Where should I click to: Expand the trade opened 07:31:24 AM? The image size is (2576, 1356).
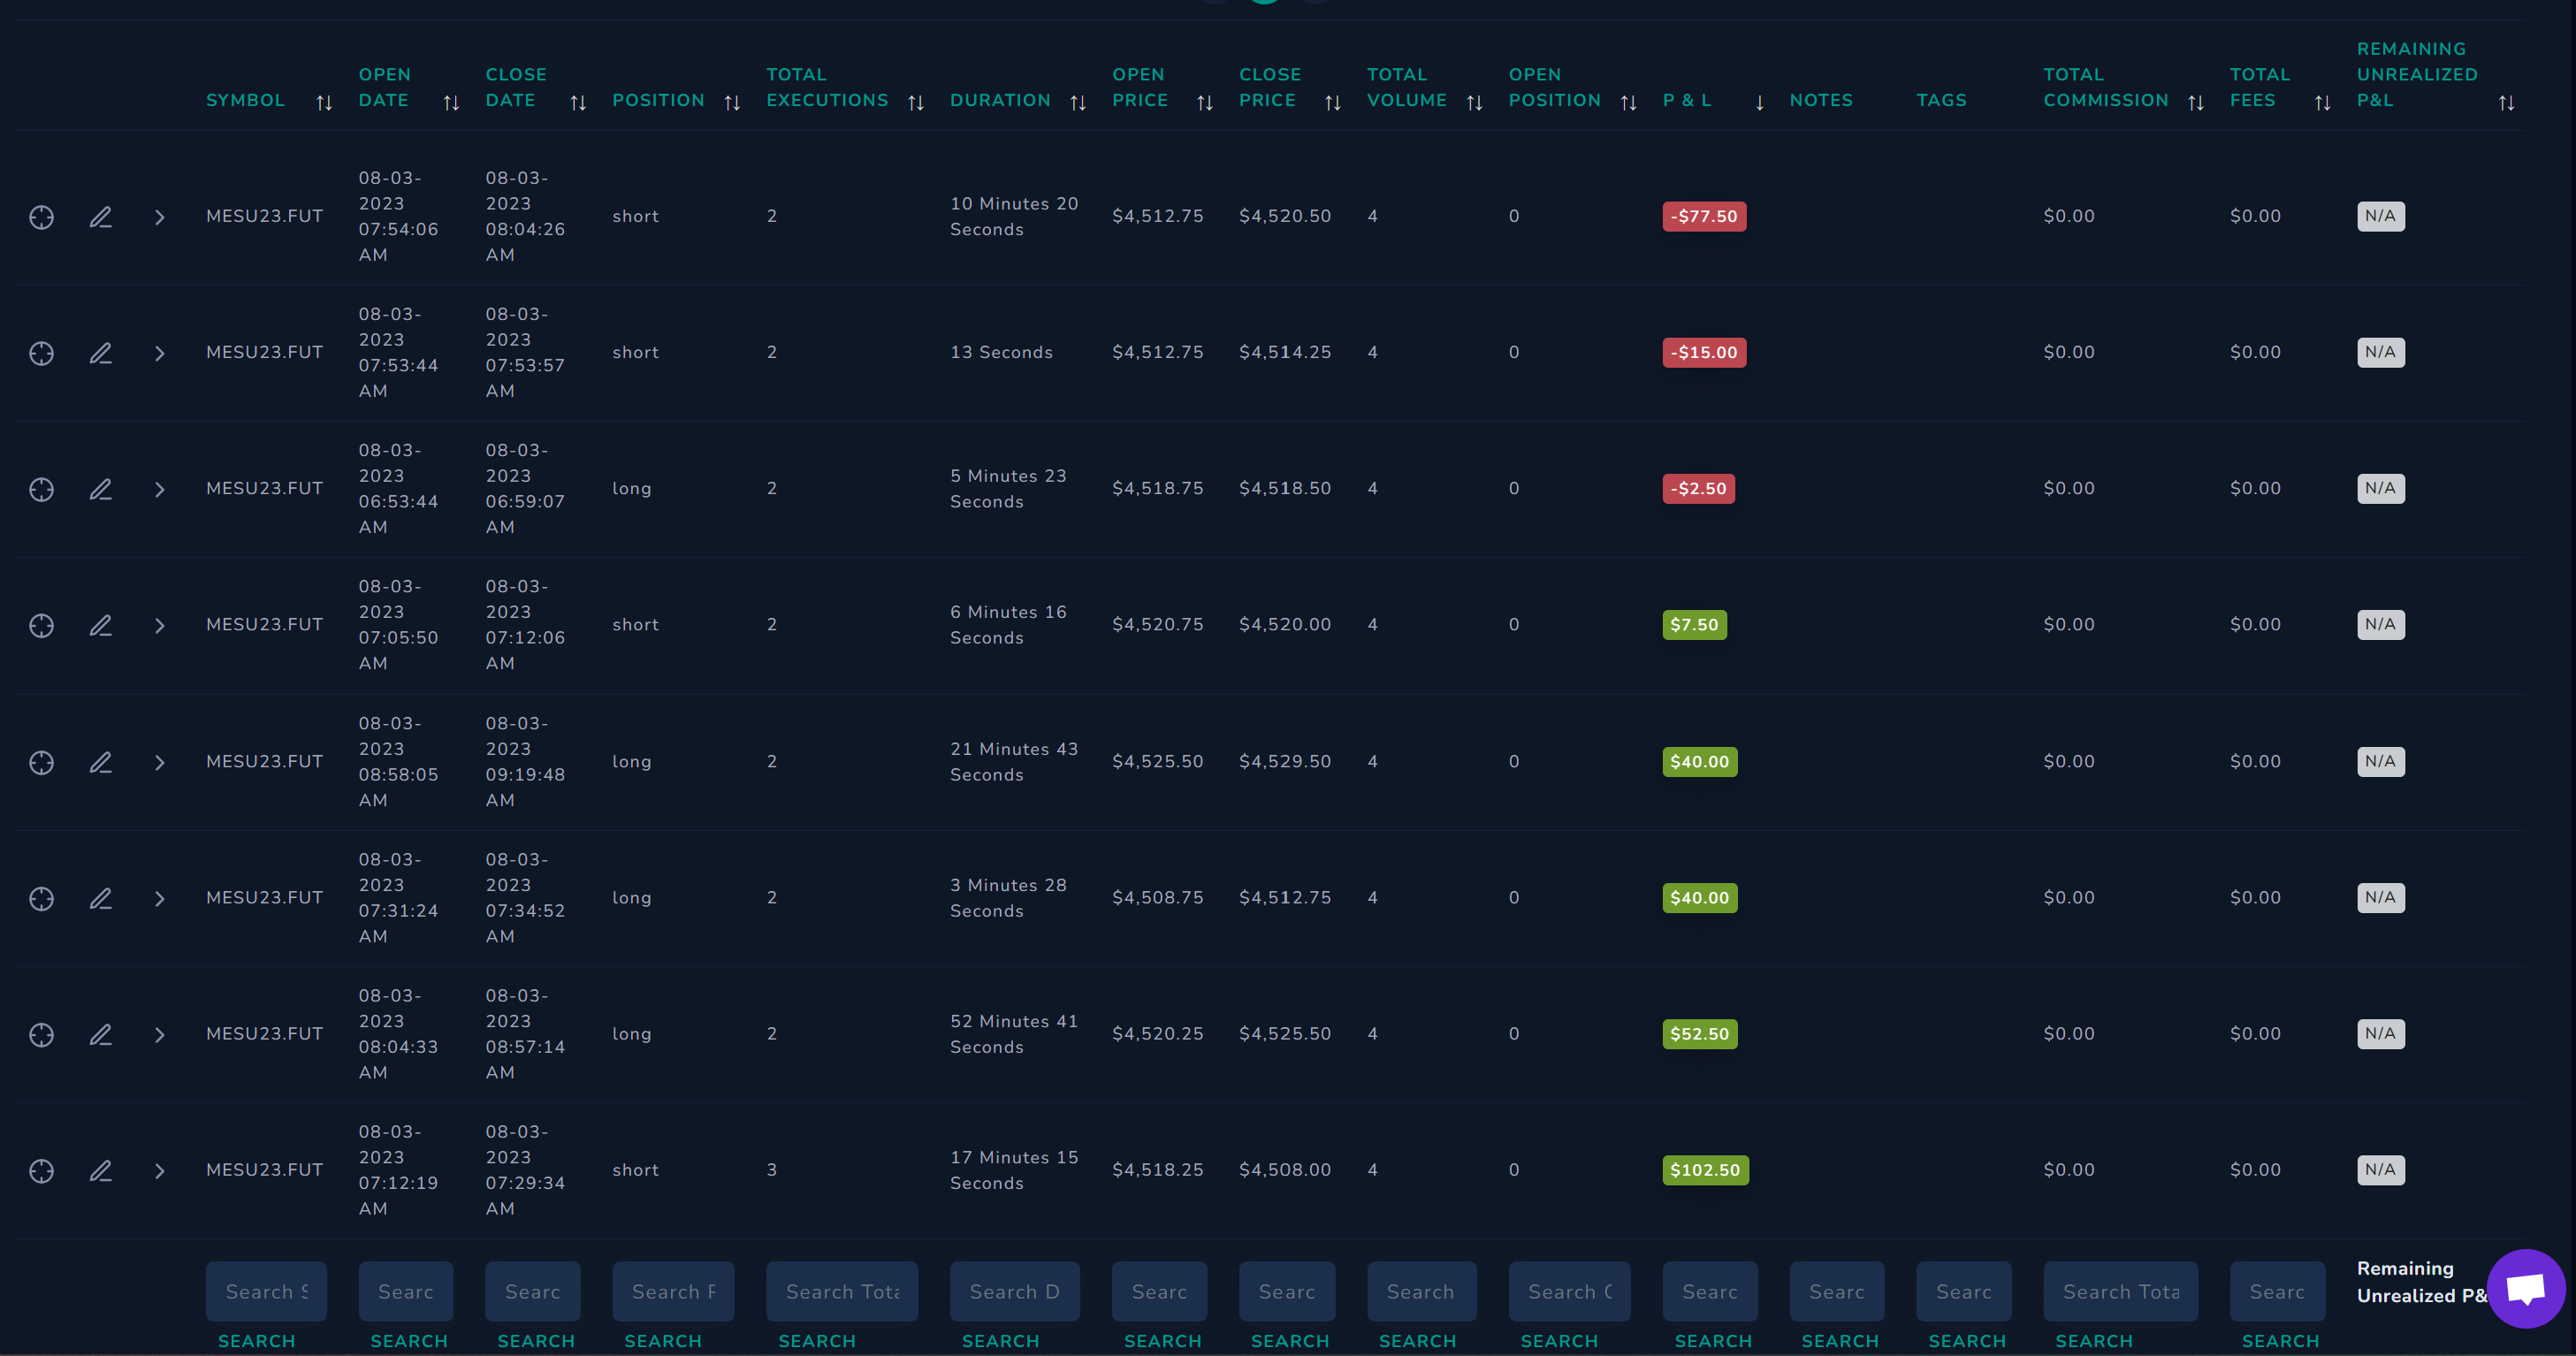(x=160, y=898)
